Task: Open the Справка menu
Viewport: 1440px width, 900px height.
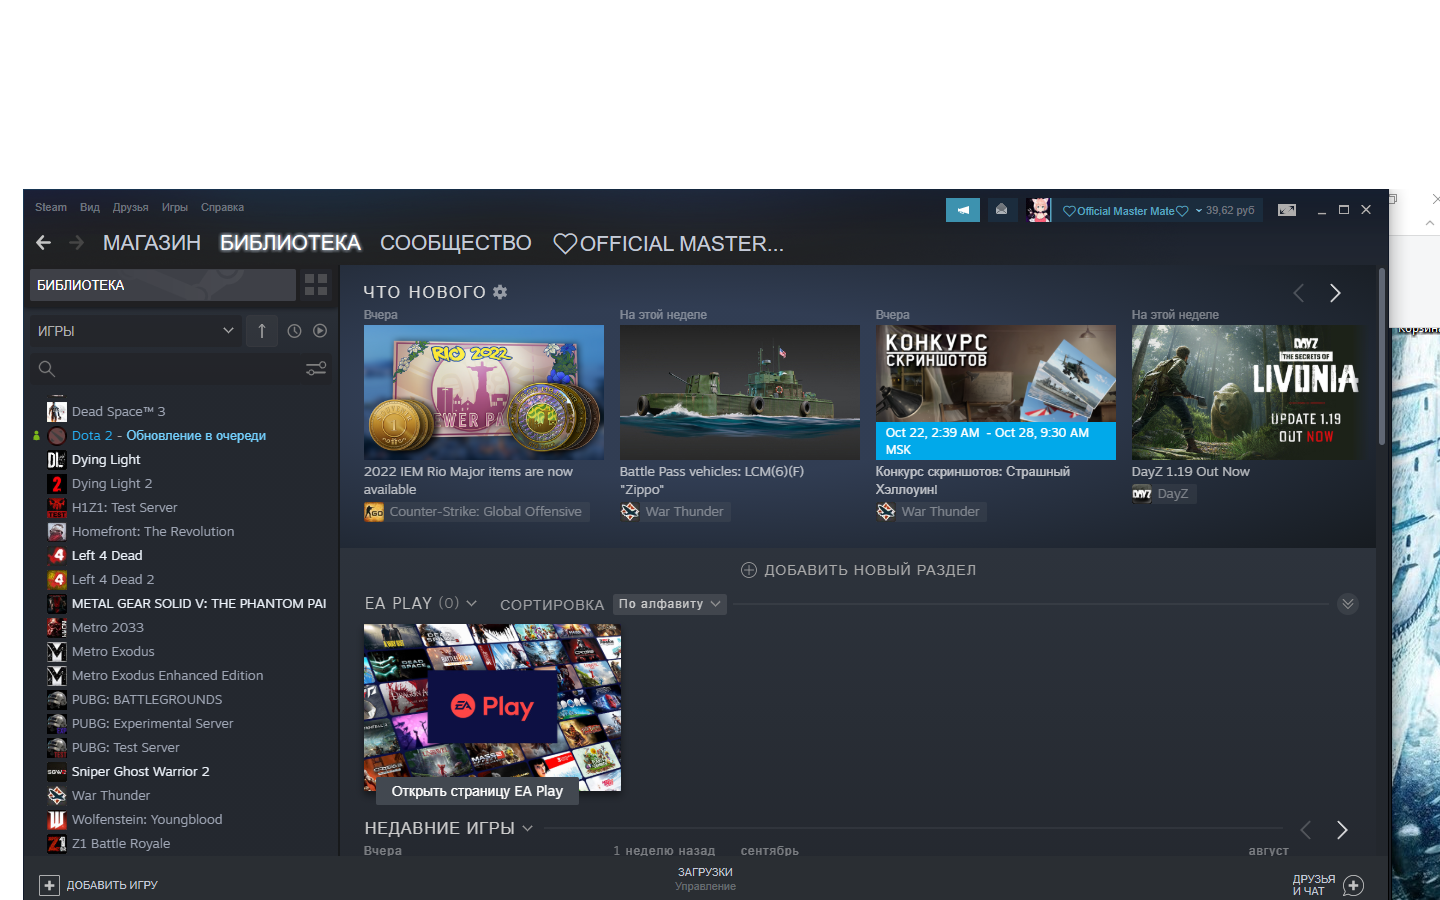Action: click(222, 208)
